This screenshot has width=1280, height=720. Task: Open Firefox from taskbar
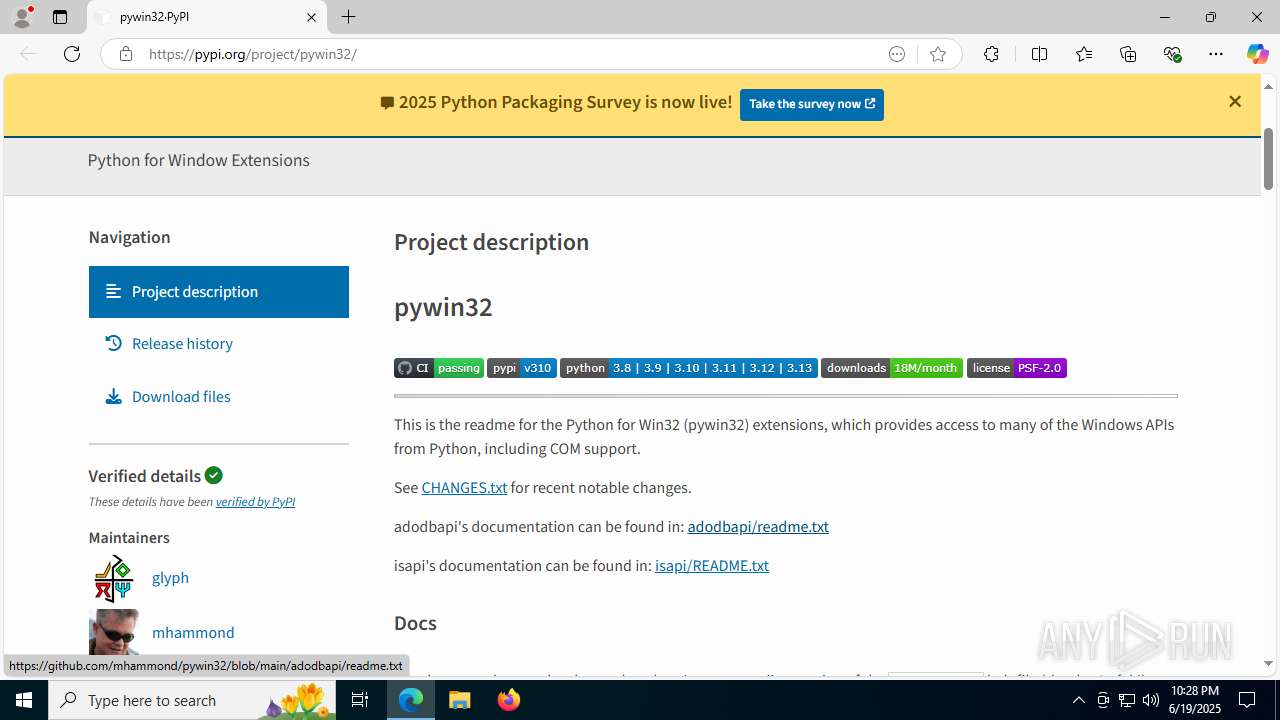509,700
